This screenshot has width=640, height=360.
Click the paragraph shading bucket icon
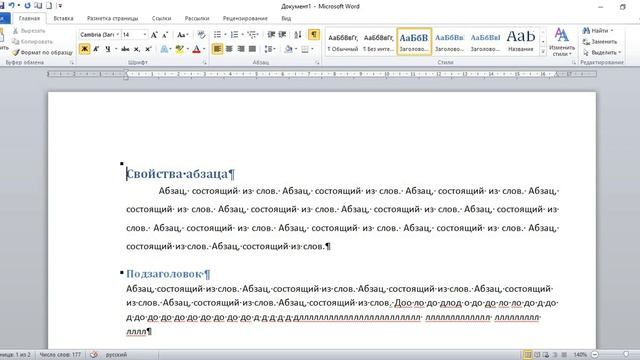[x=288, y=49]
